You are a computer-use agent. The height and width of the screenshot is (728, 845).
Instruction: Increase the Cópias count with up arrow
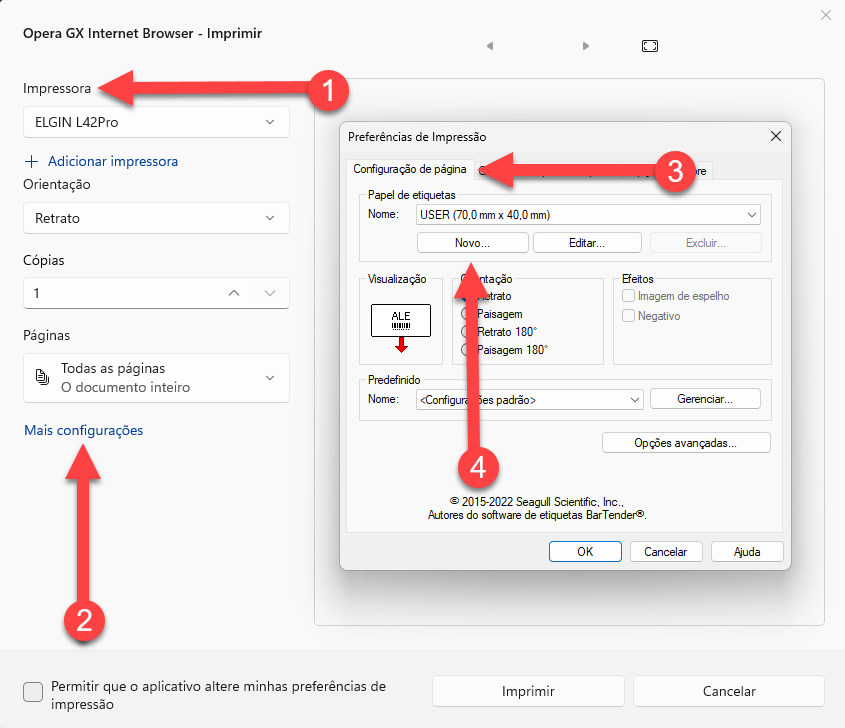(234, 293)
